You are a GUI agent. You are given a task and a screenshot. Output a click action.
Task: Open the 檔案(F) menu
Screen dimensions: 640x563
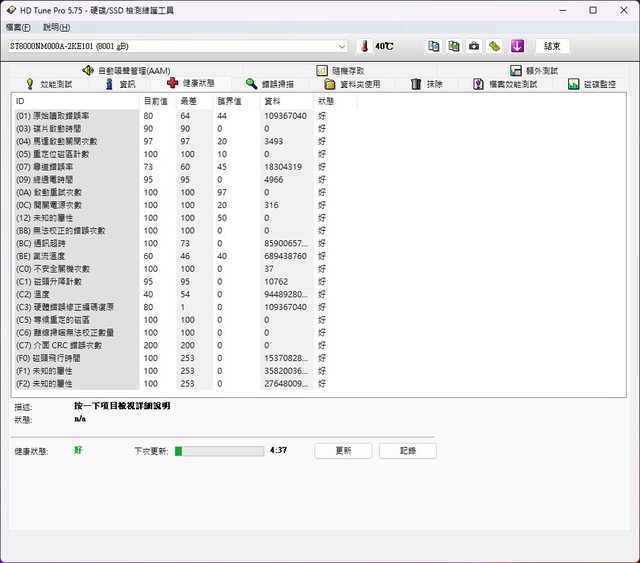19,27
